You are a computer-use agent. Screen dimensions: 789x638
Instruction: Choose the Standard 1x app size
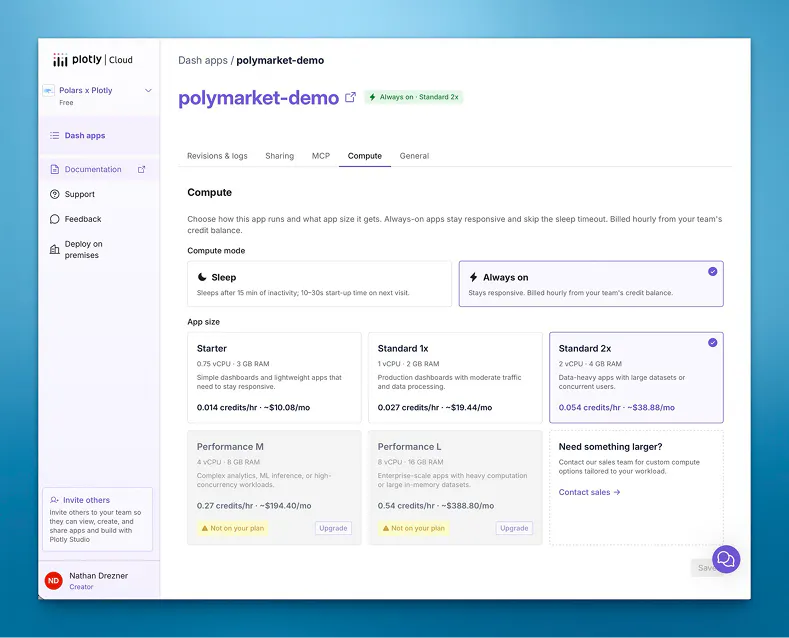point(455,377)
